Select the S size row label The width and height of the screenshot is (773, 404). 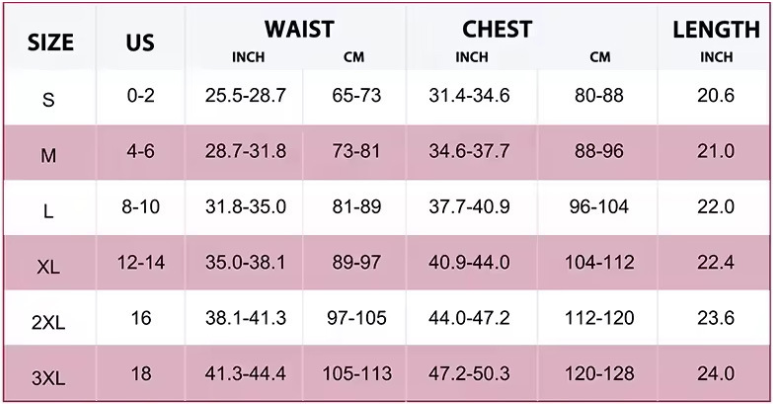[49, 98]
